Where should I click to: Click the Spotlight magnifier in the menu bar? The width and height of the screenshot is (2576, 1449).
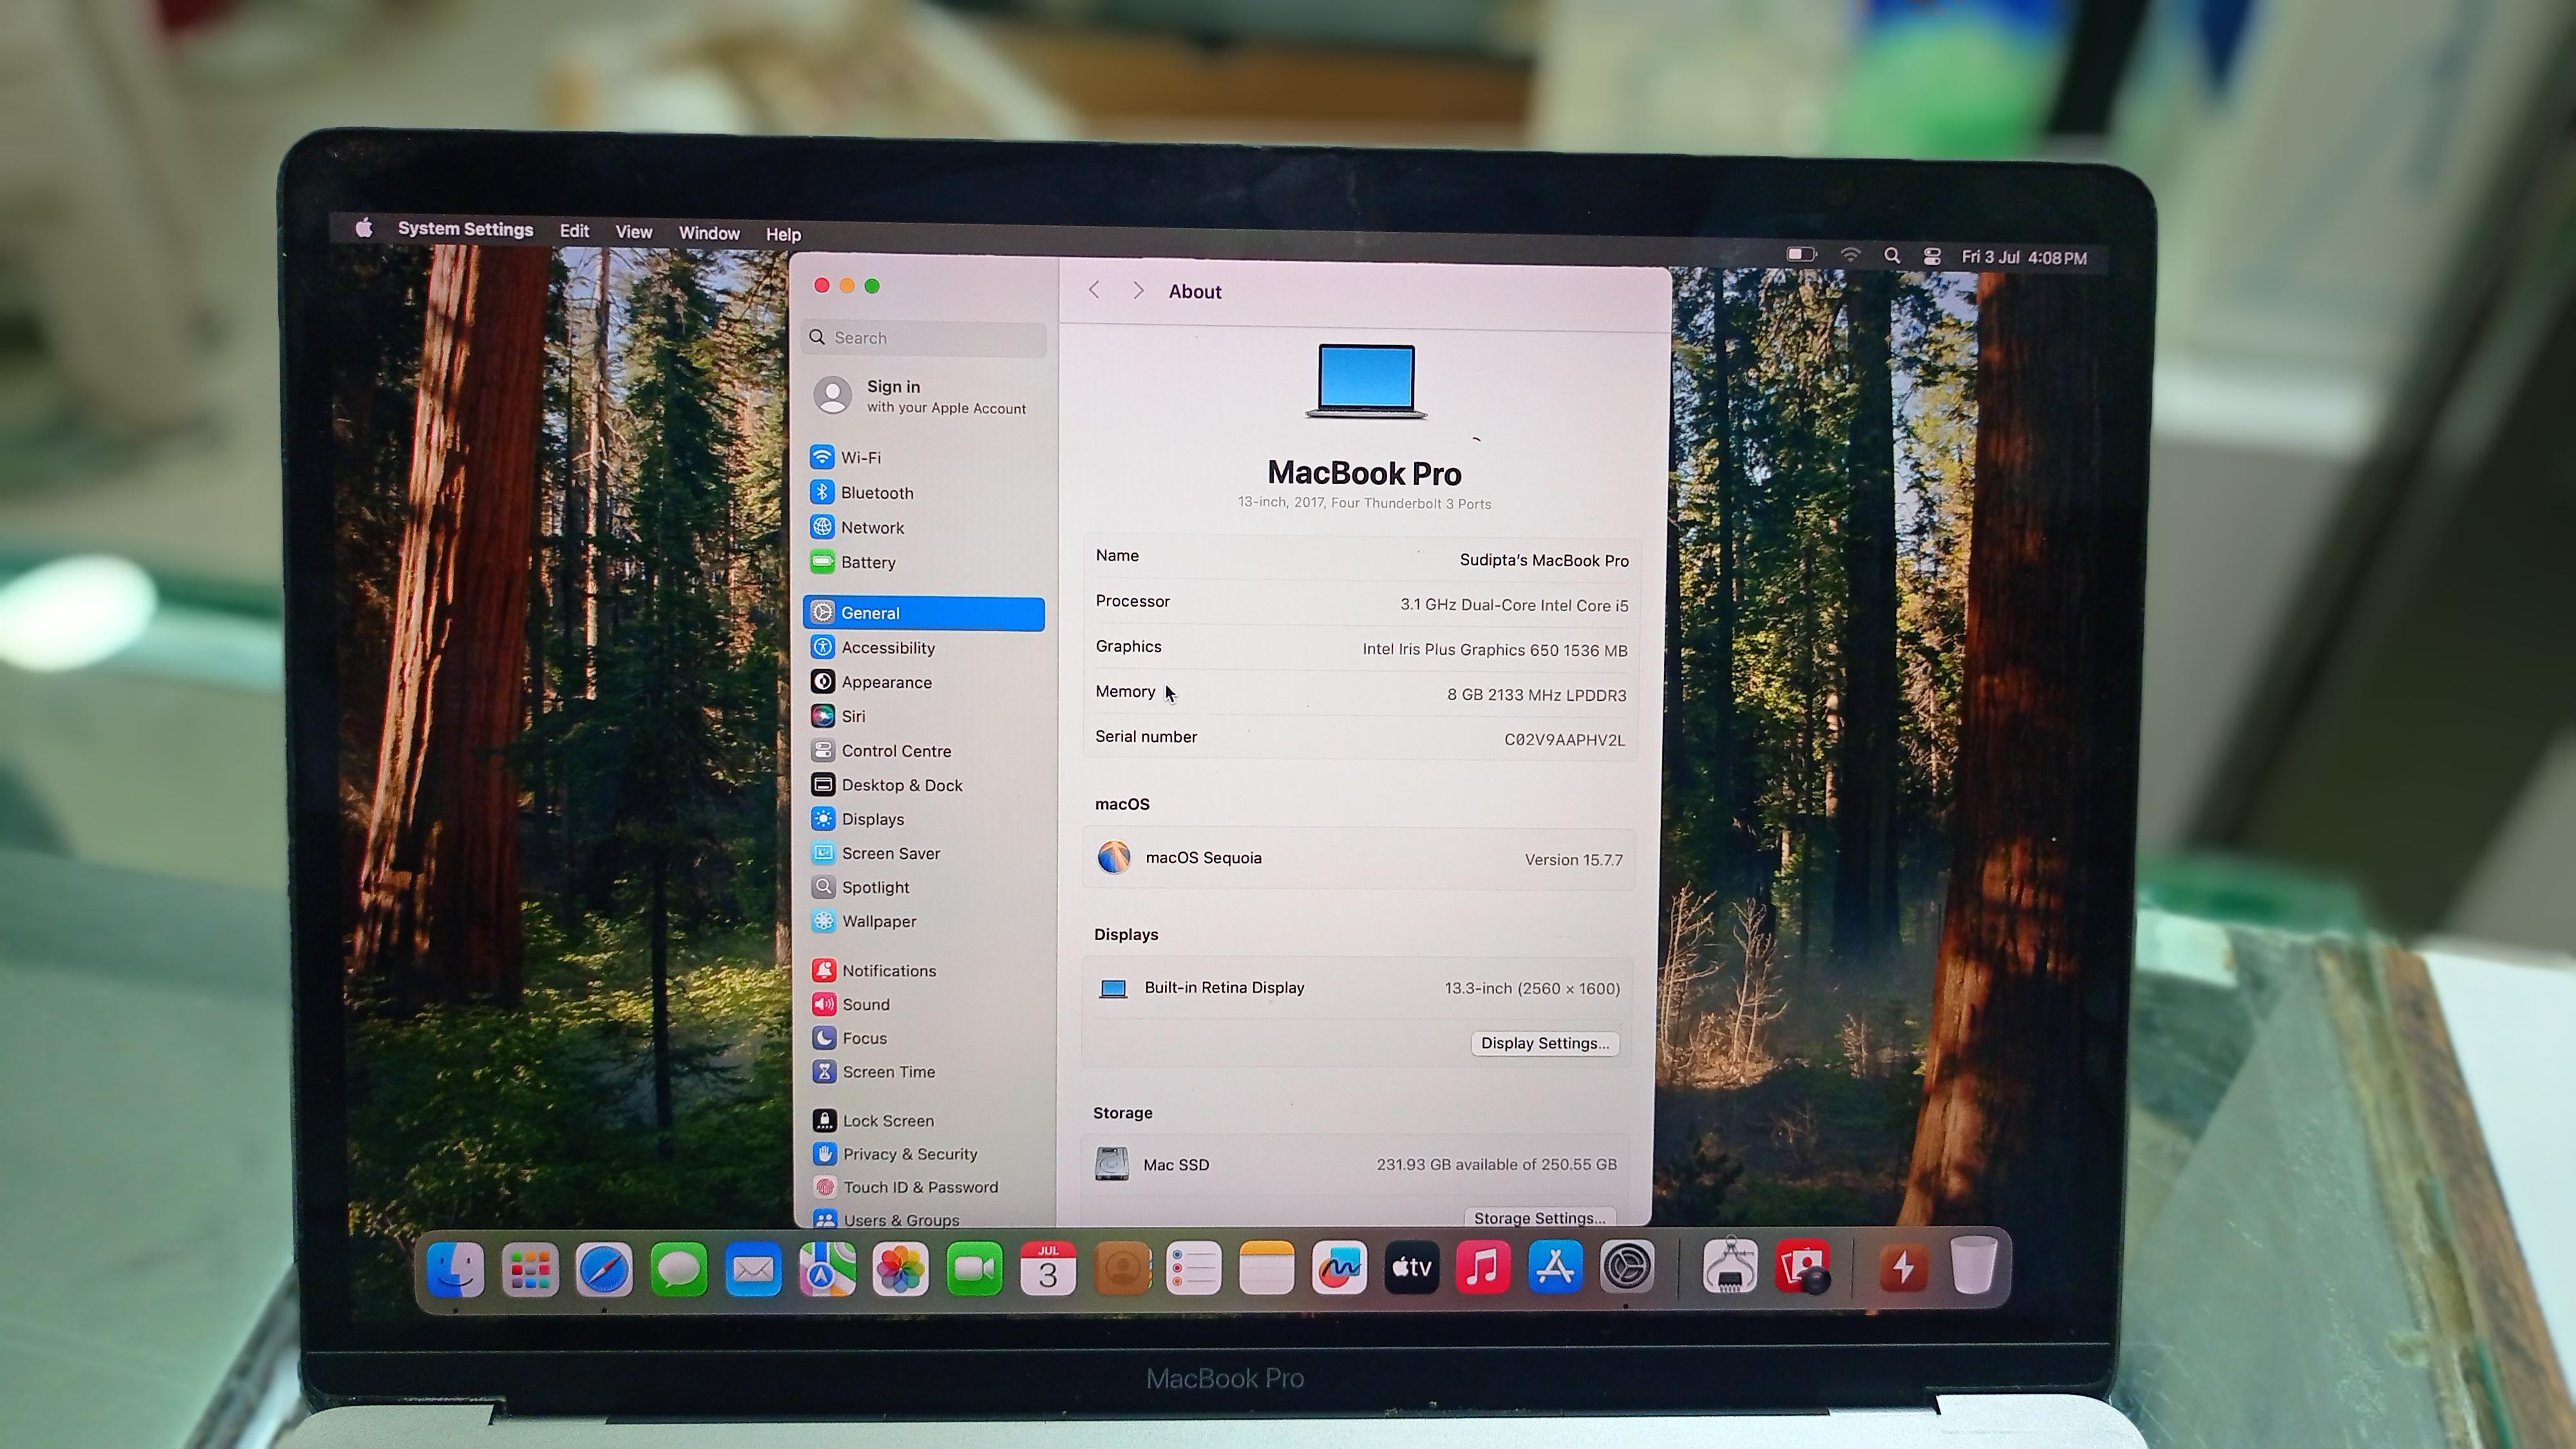(x=1892, y=256)
